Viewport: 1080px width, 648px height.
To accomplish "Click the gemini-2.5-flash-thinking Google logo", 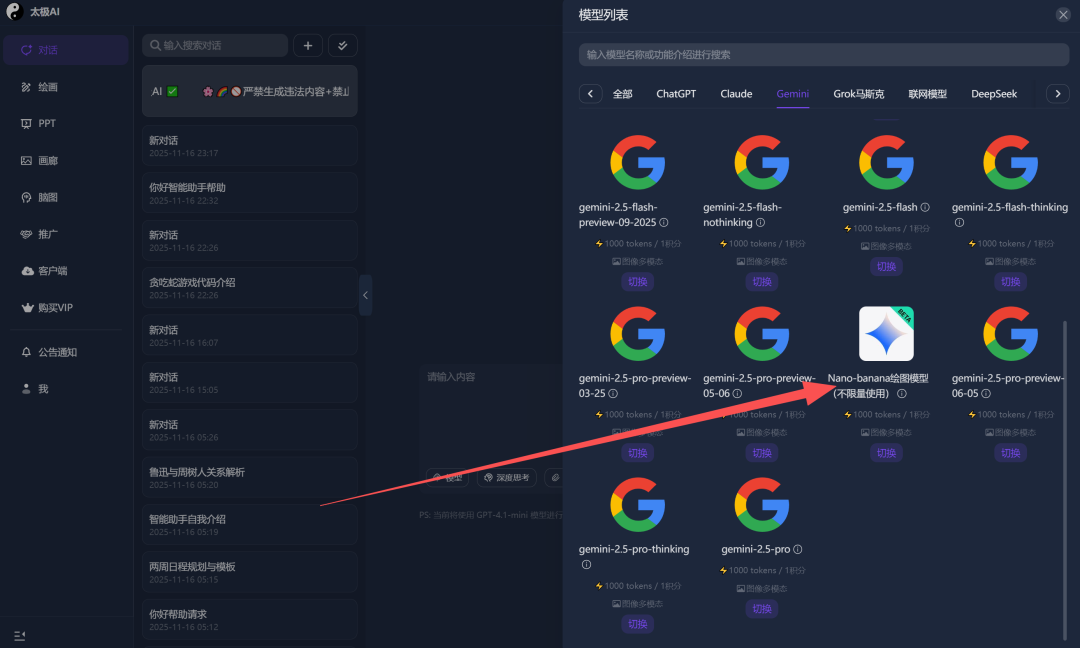I will [1010, 163].
